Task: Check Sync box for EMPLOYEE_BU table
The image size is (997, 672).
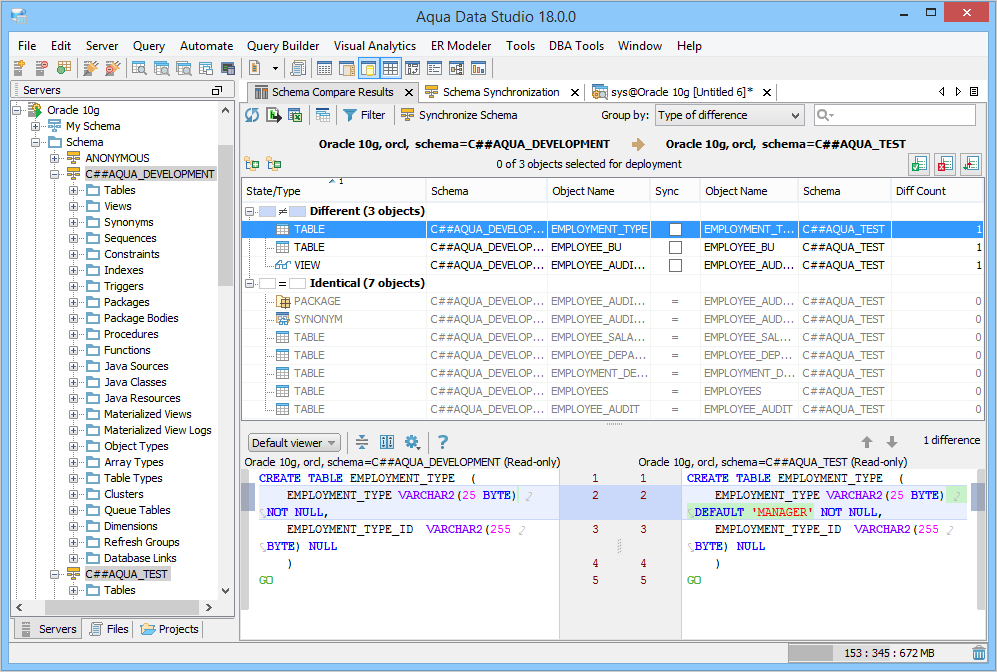Action: coord(675,247)
